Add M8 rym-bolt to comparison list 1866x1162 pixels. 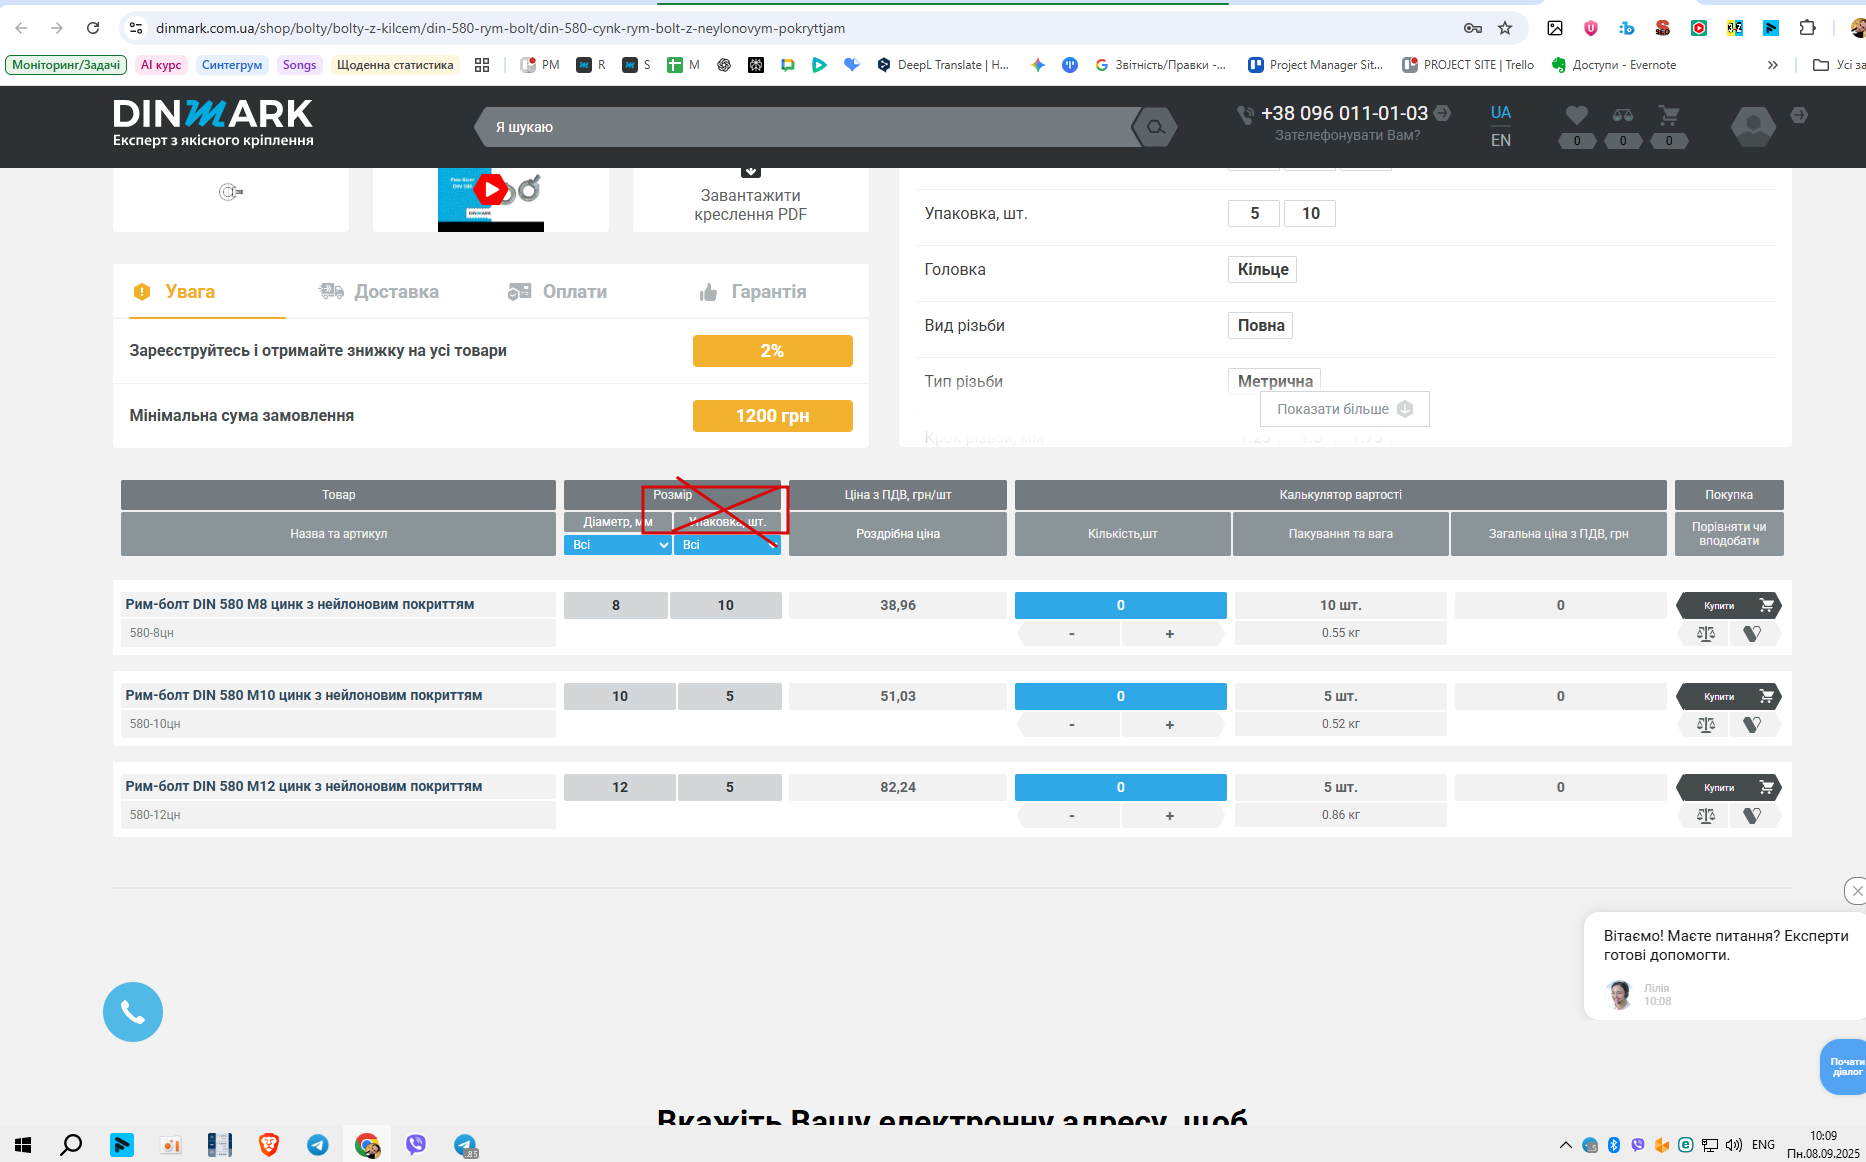1706,633
